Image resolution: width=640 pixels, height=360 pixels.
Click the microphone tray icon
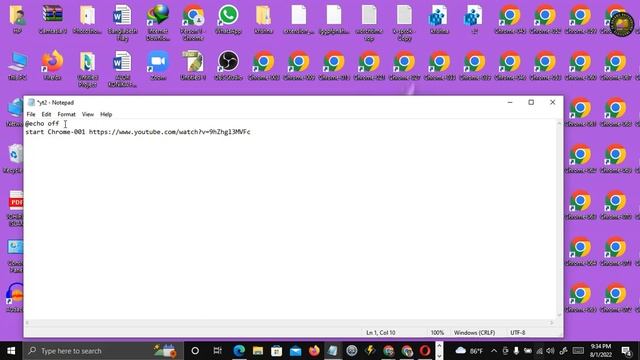point(516,351)
